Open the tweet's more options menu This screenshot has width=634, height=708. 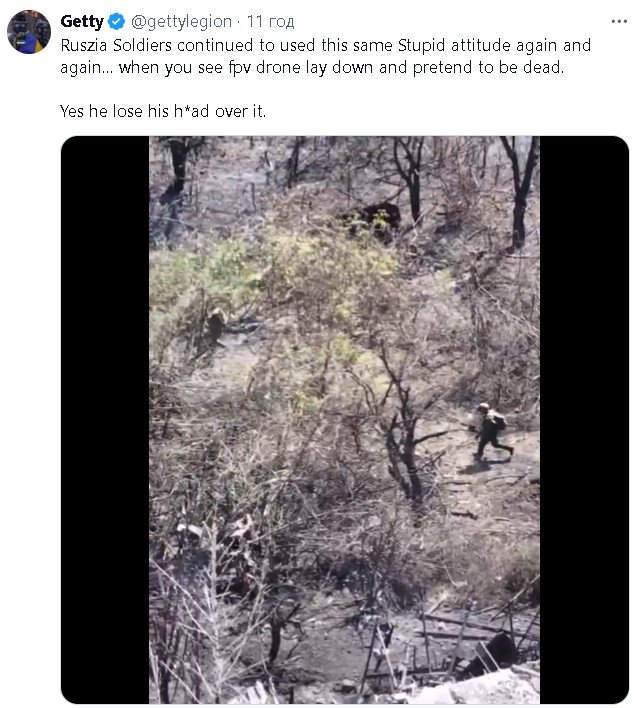pyautogui.click(x=611, y=21)
